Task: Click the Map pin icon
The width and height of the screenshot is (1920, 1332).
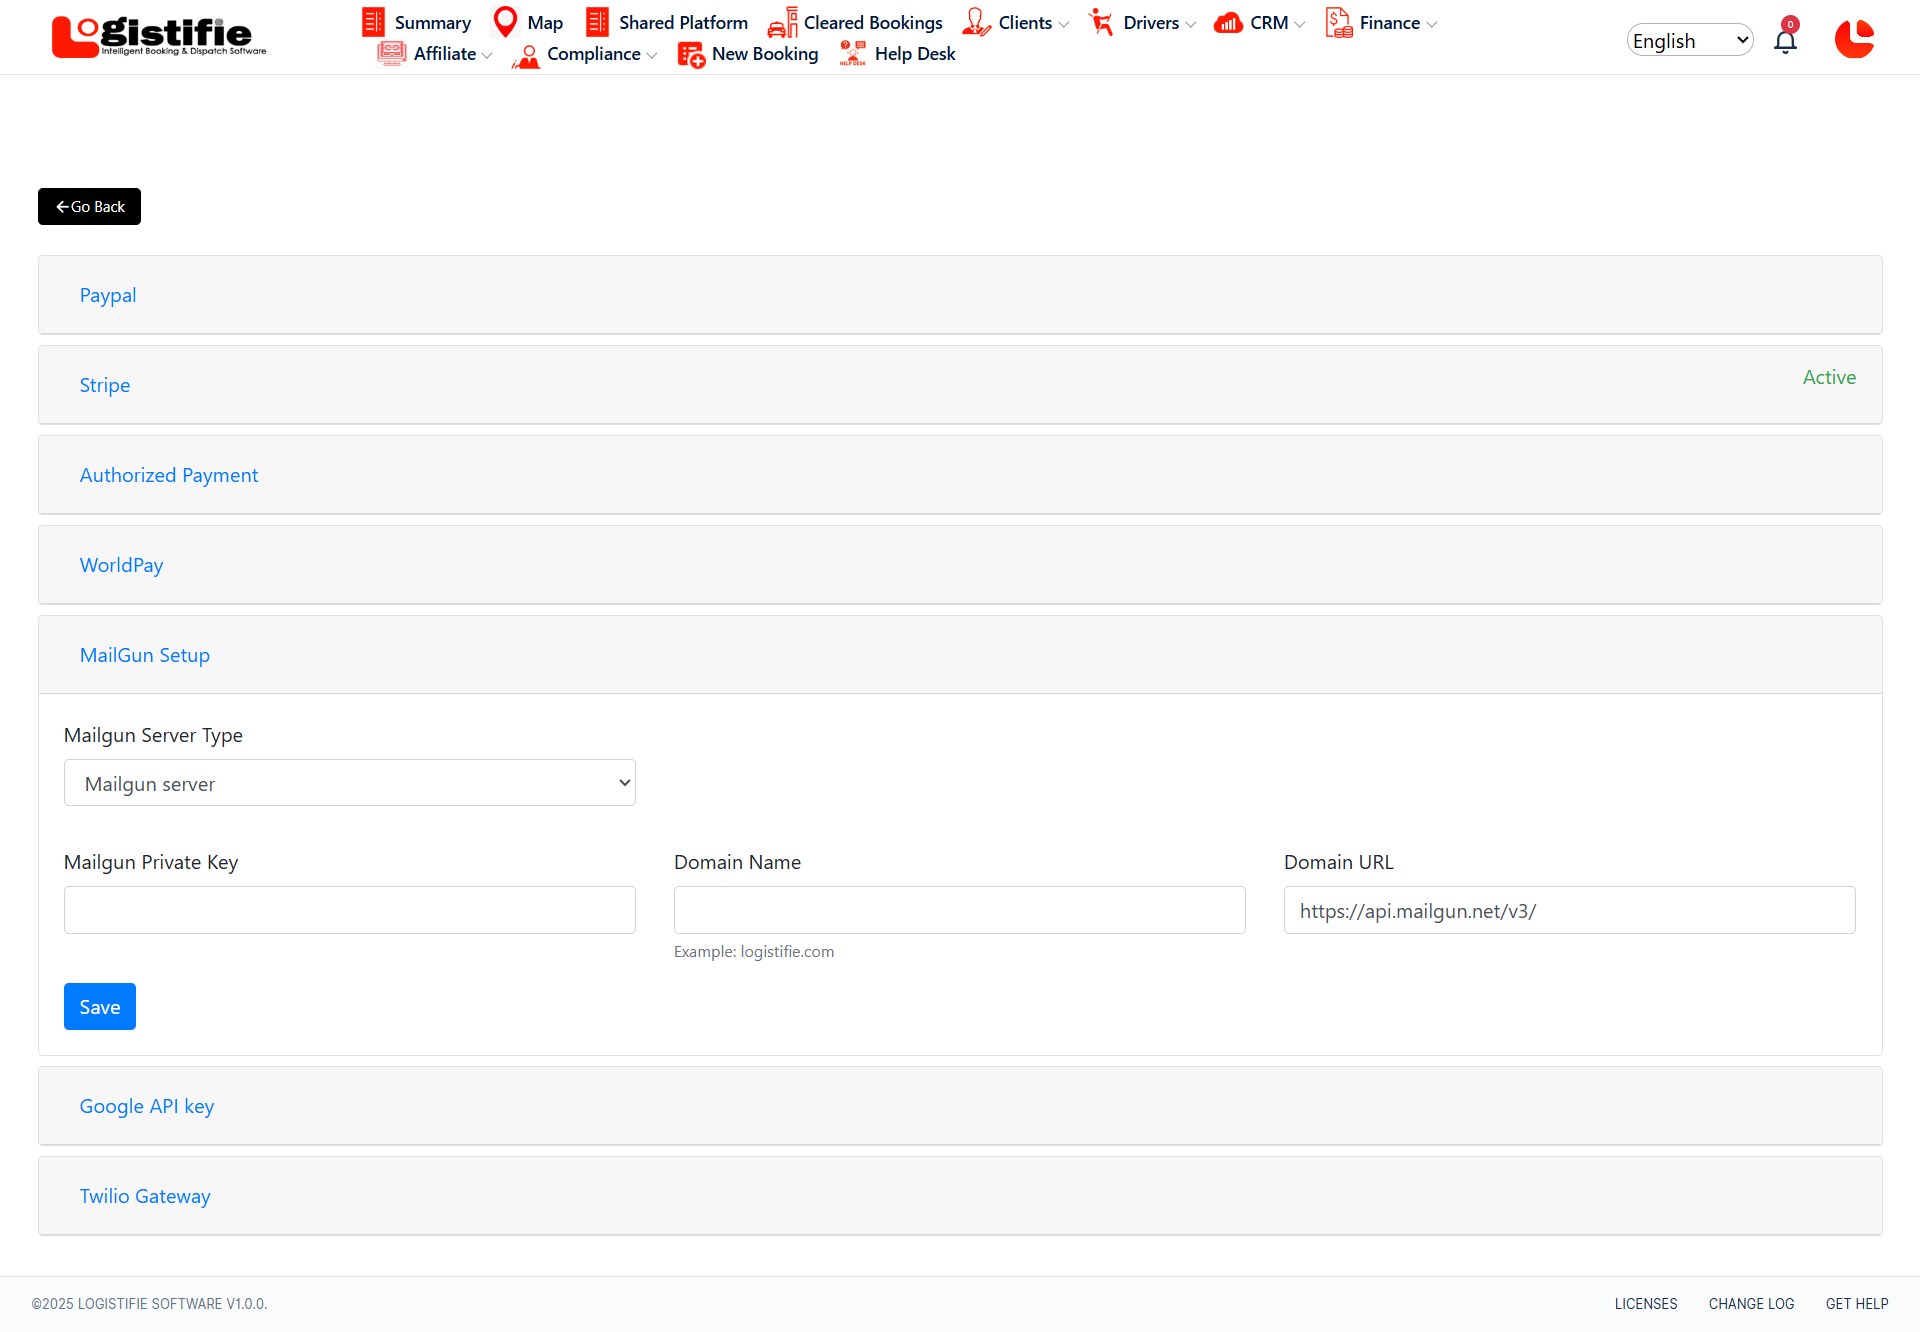Action: pos(506,21)
